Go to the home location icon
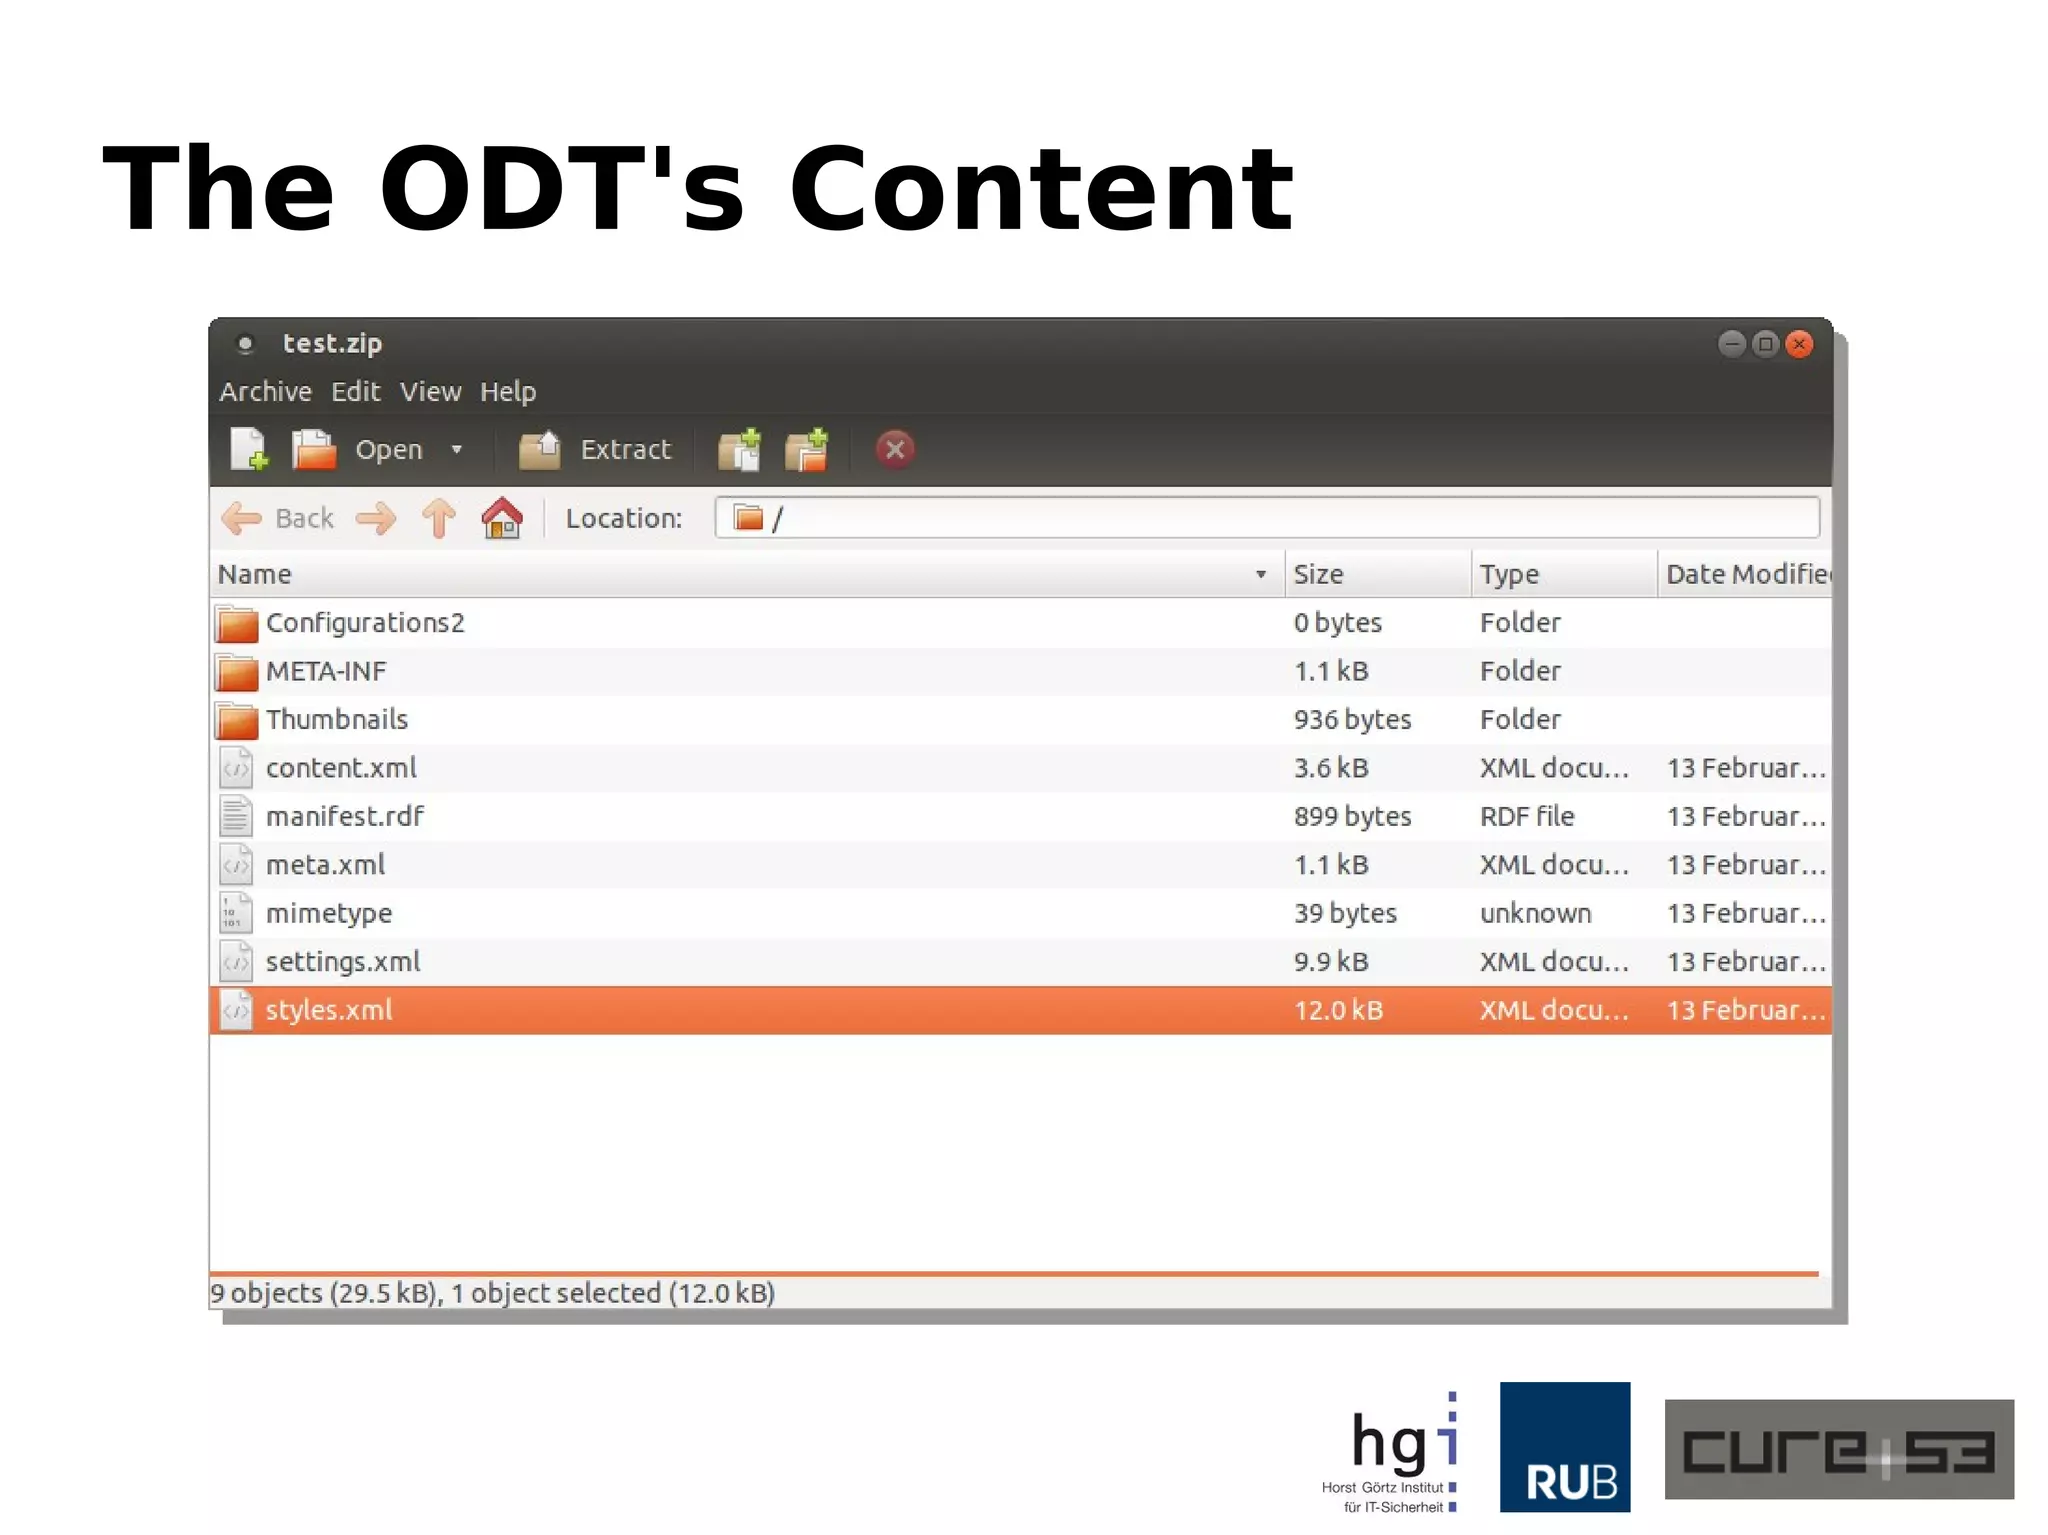Image resolution: width=2048 pixels, height=1535 pixels. 502,518
